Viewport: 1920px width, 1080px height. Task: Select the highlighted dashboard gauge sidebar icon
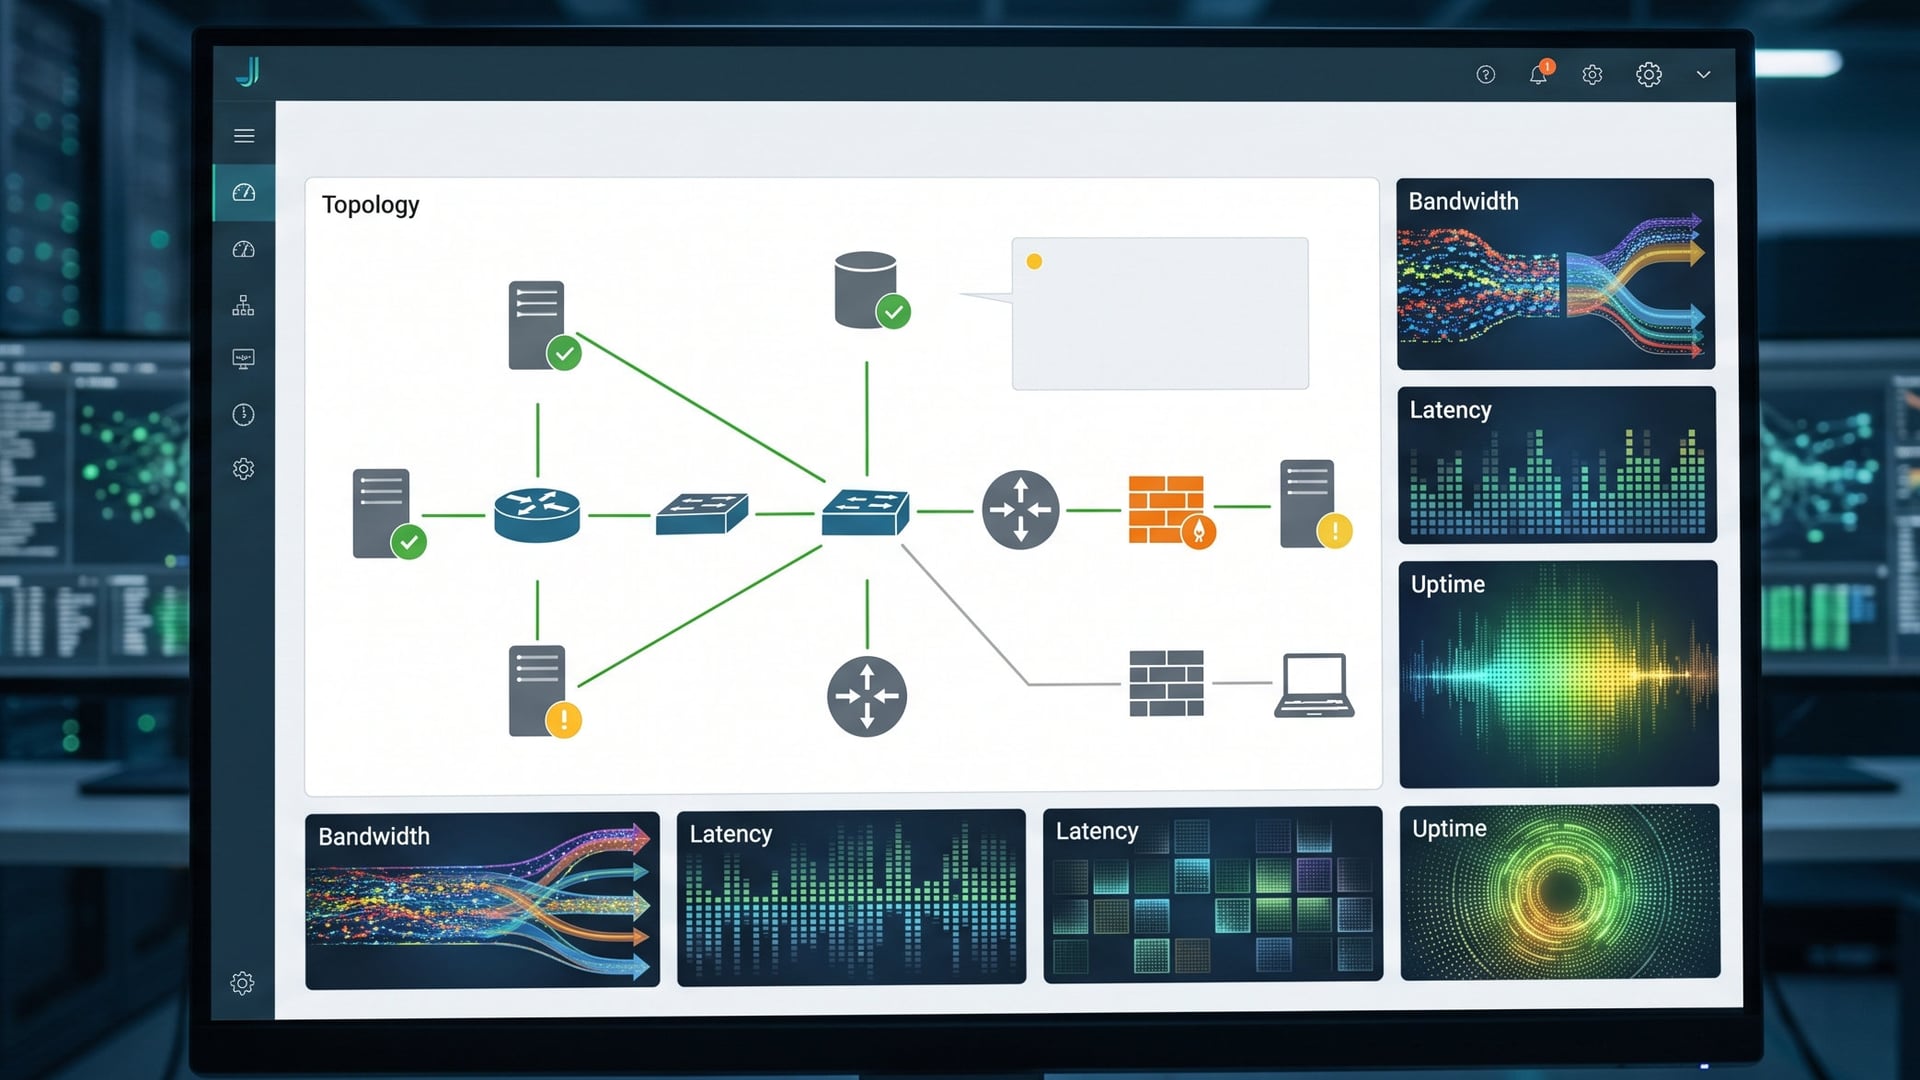(x=244, y=192)
